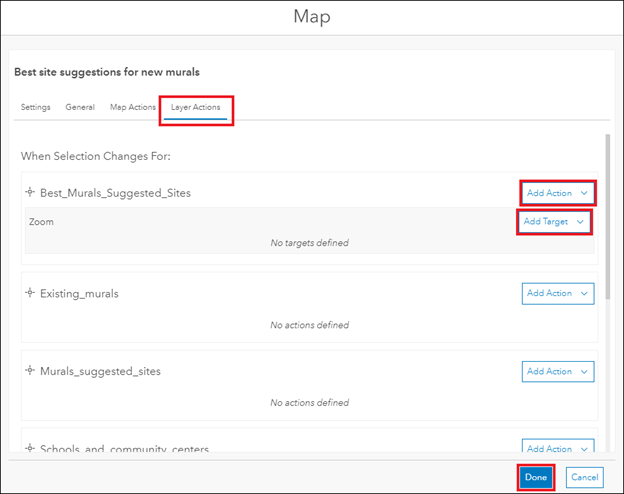Click the Zoom action label
This screenshot has width=624, height=494.
pyautogui.click(x=41, y=222)
